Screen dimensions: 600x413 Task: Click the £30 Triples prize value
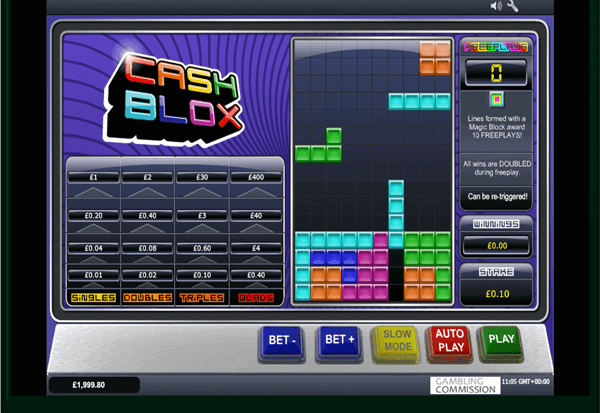click(x=202, y=177)
